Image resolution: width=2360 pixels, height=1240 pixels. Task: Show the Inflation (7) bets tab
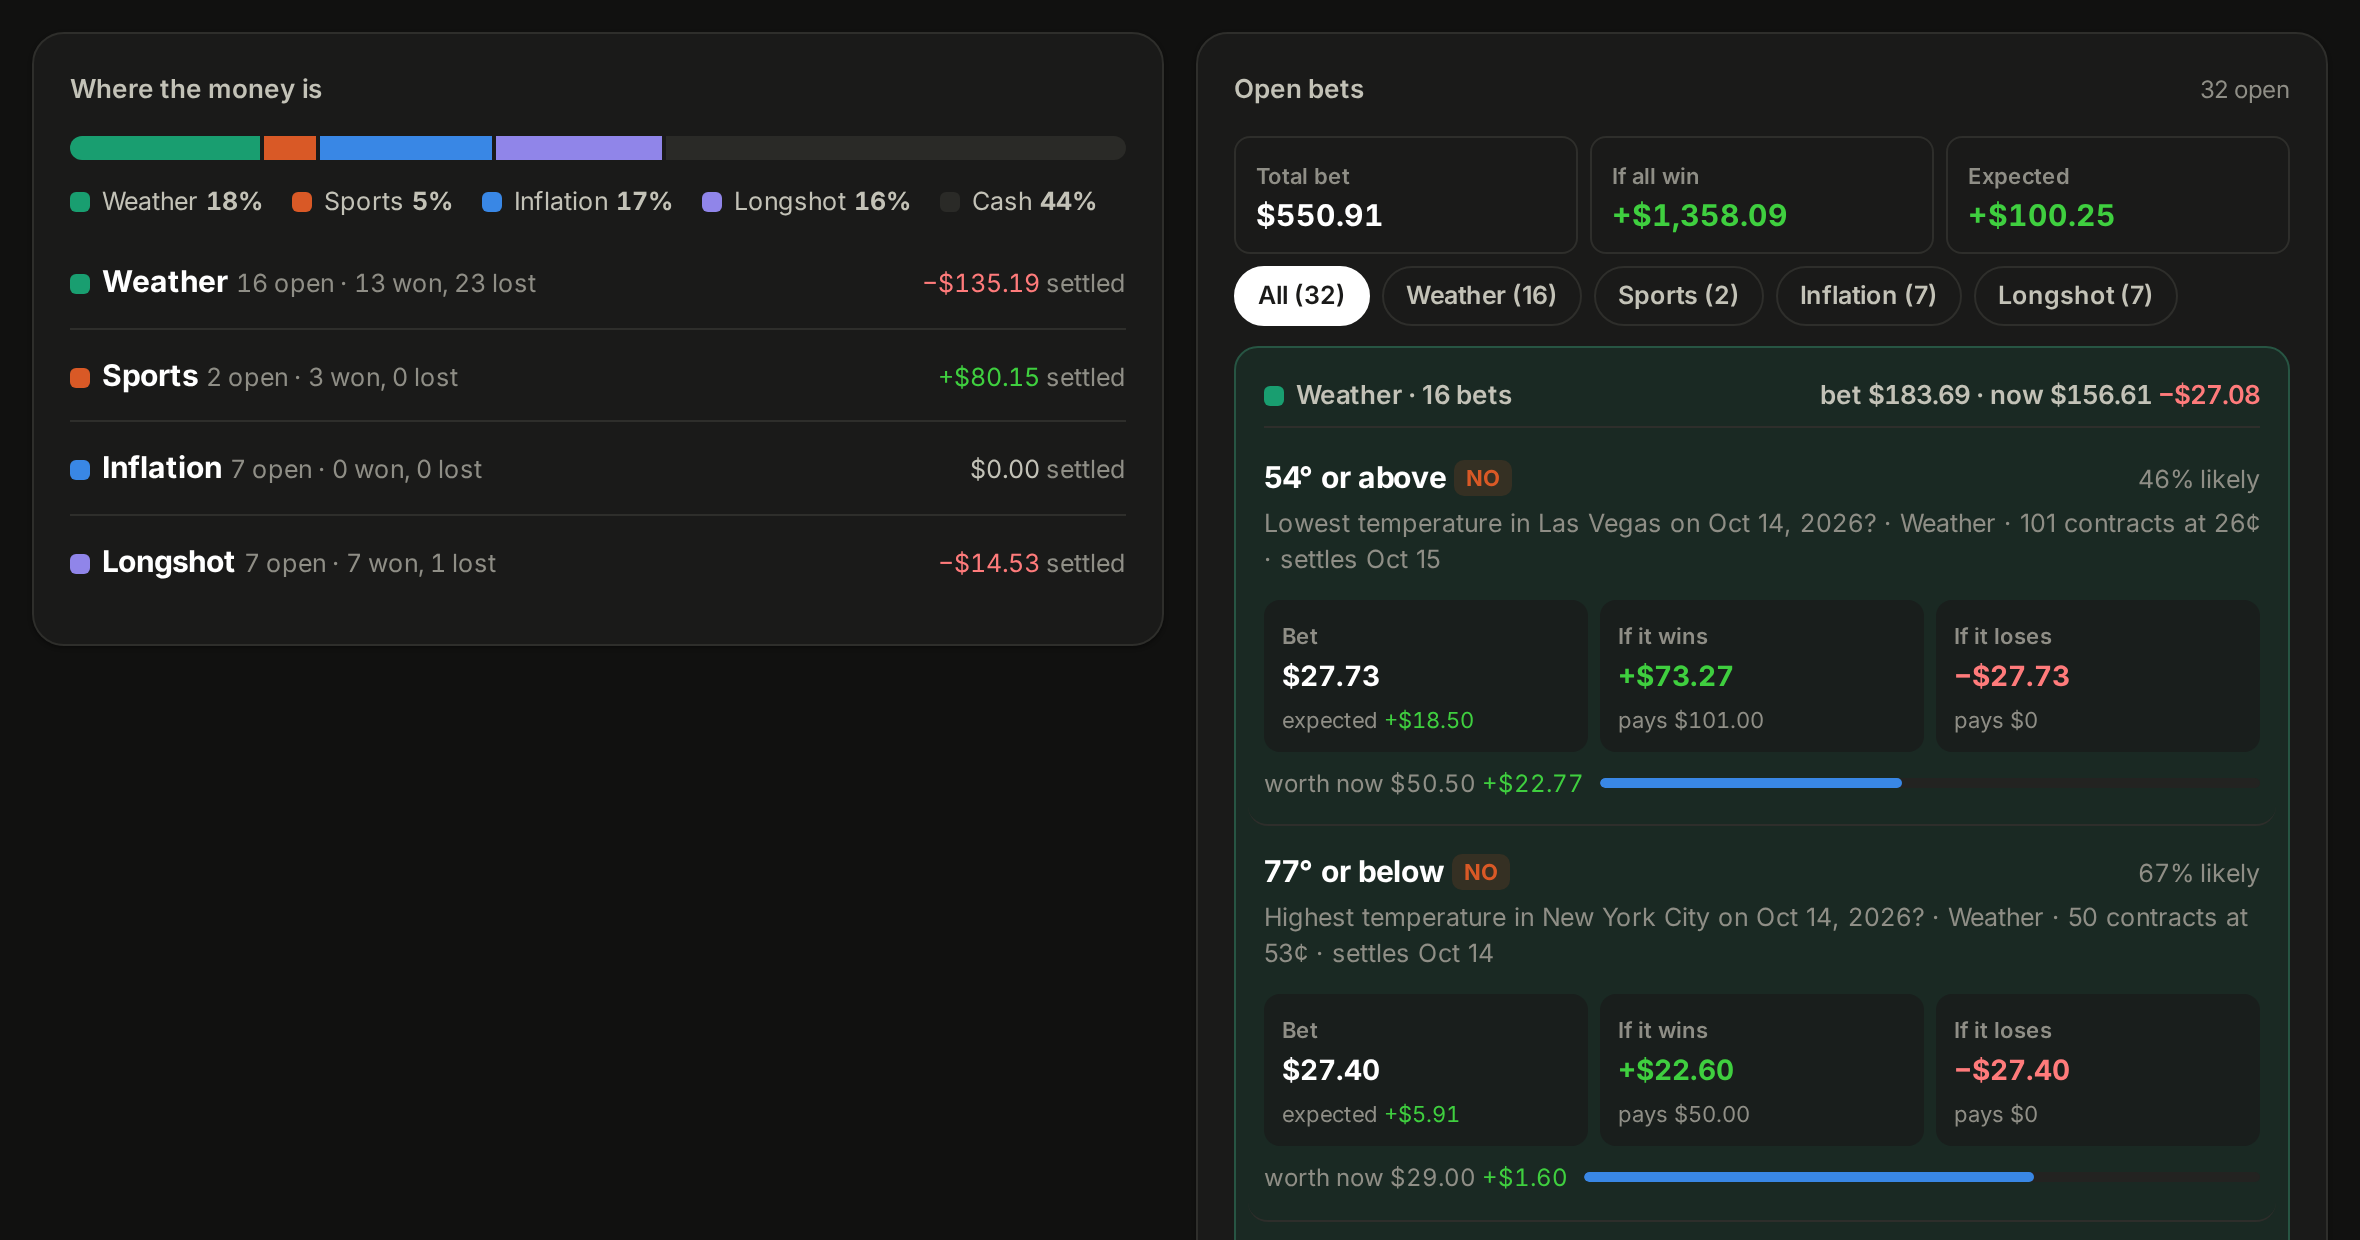[1868, 296]
